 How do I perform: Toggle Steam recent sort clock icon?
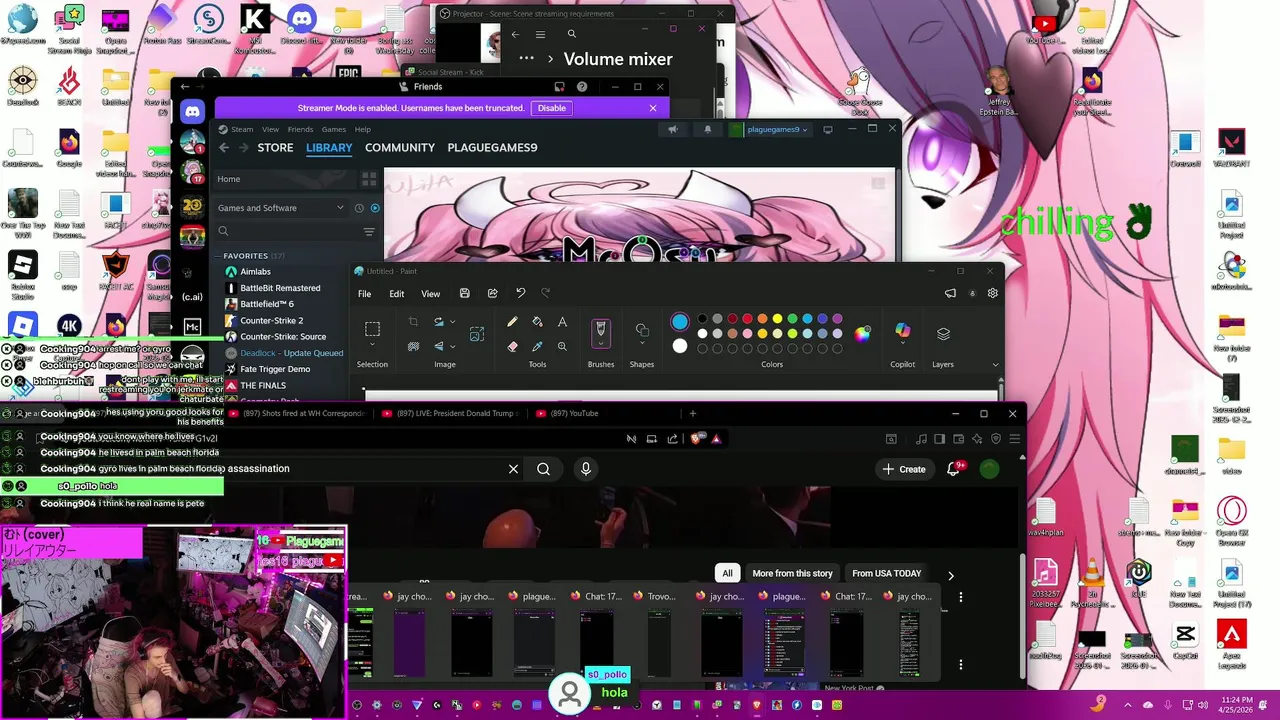click(359, 208)
